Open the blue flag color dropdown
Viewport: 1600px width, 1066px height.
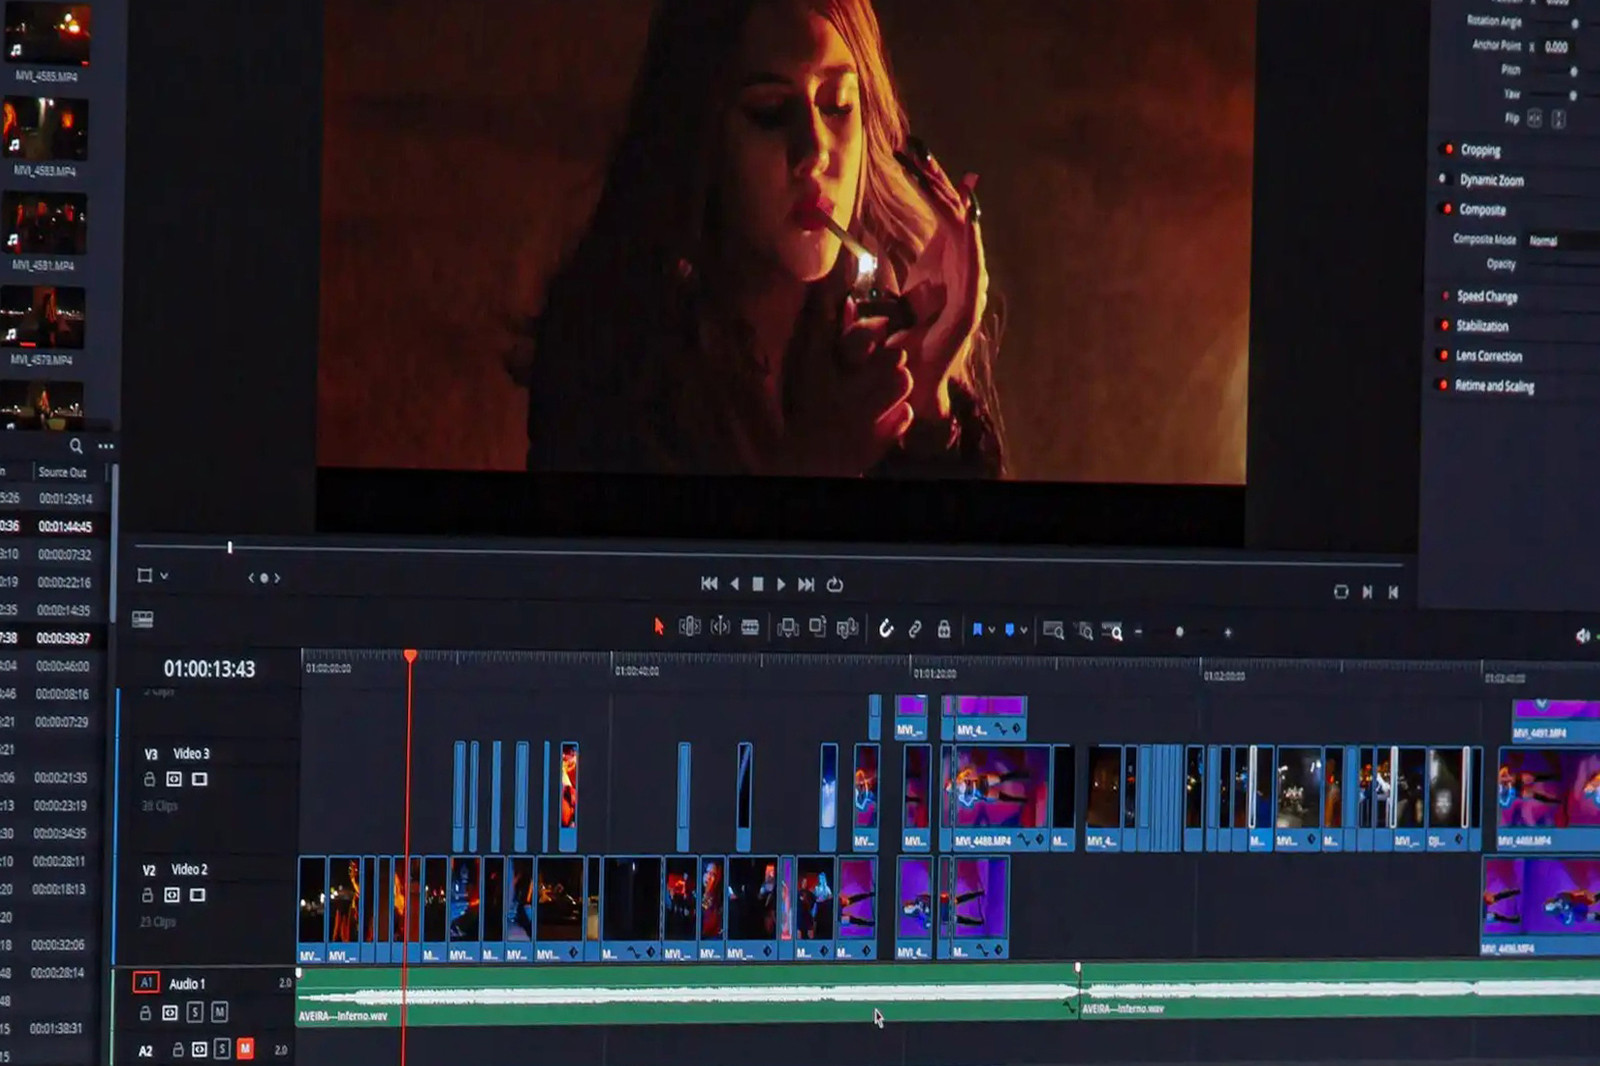(991, 630)
